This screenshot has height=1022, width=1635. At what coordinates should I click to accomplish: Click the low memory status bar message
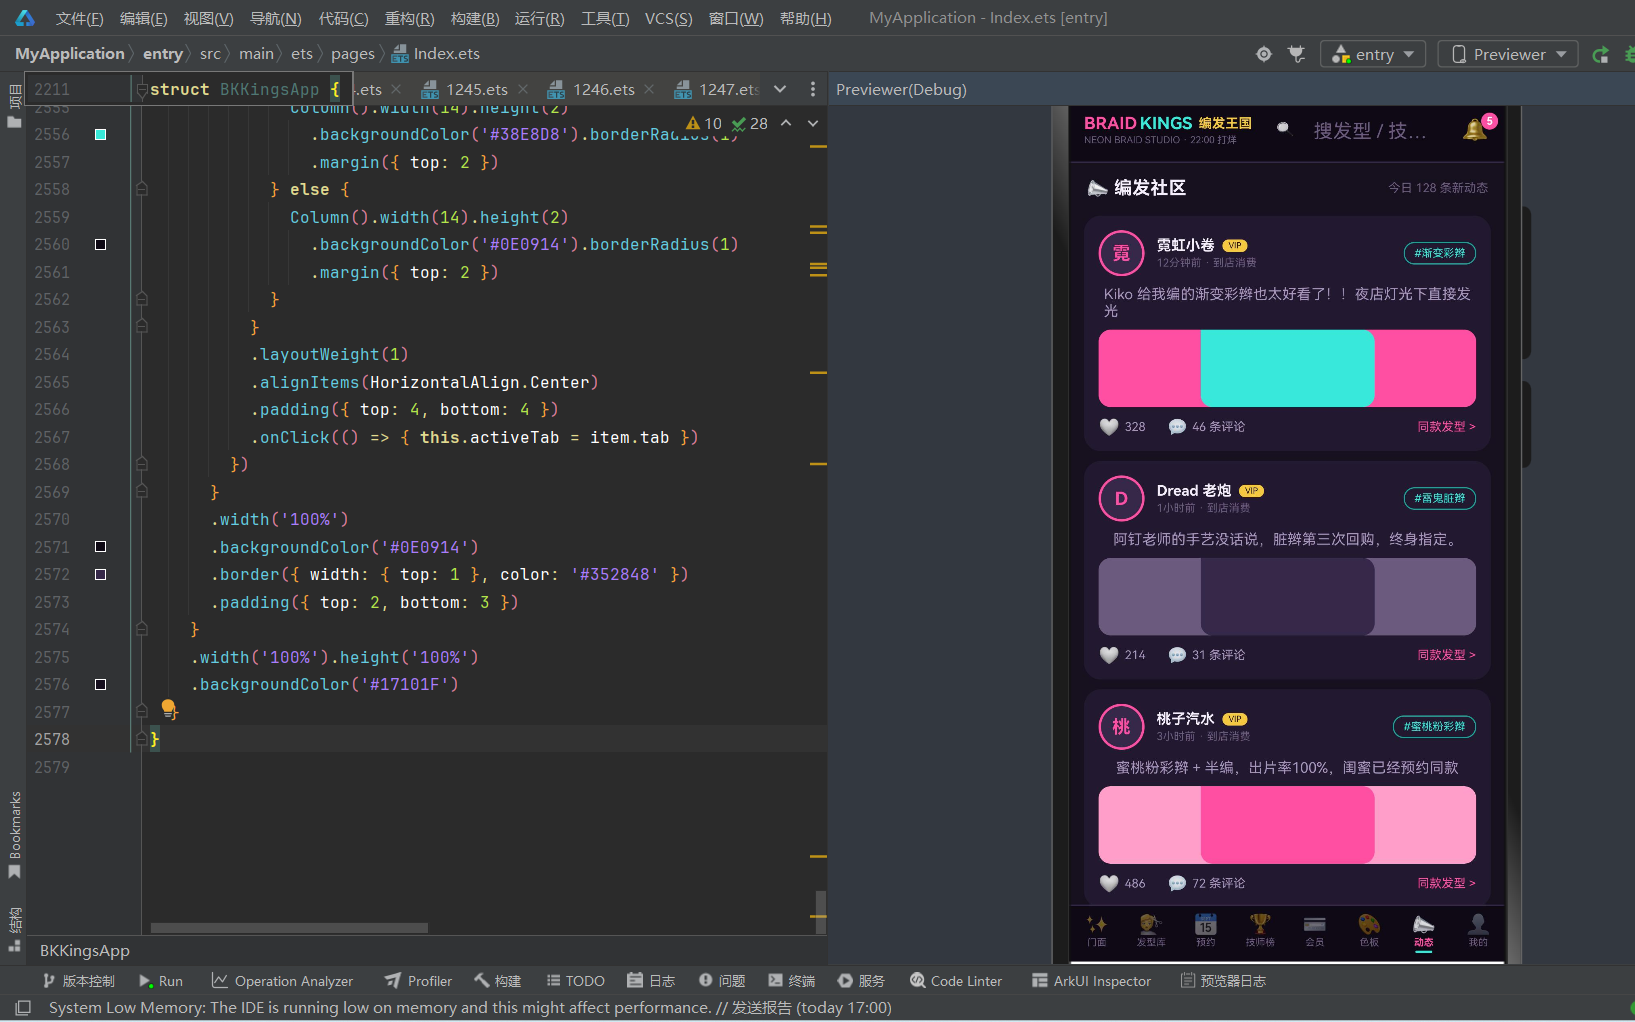click(x=470, y=1007)
